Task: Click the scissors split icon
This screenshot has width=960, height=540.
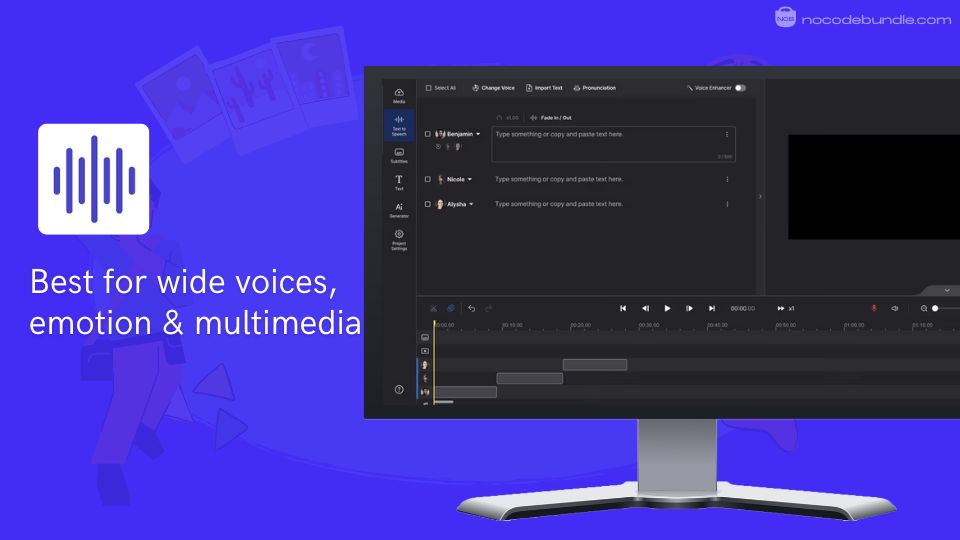Action: pos(433,309)
